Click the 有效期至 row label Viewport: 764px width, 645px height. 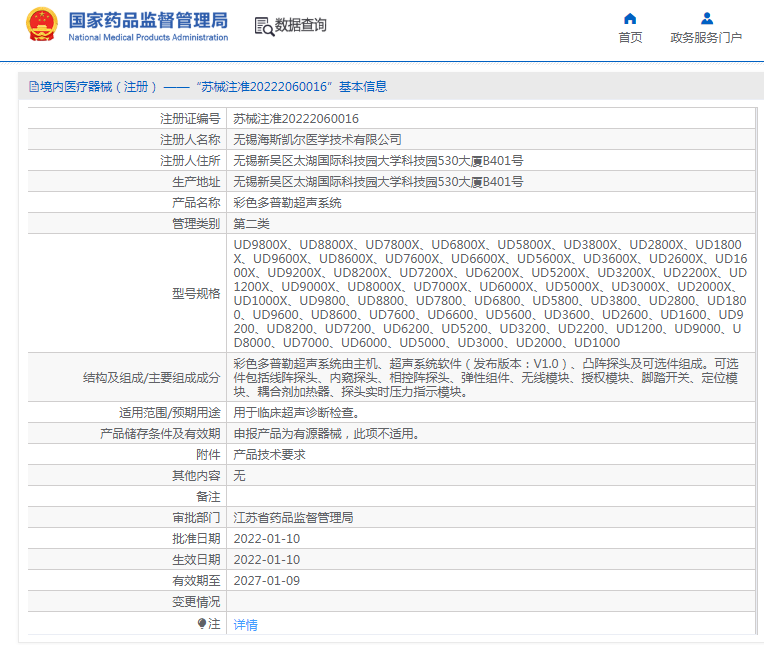[x=196, y=581]
